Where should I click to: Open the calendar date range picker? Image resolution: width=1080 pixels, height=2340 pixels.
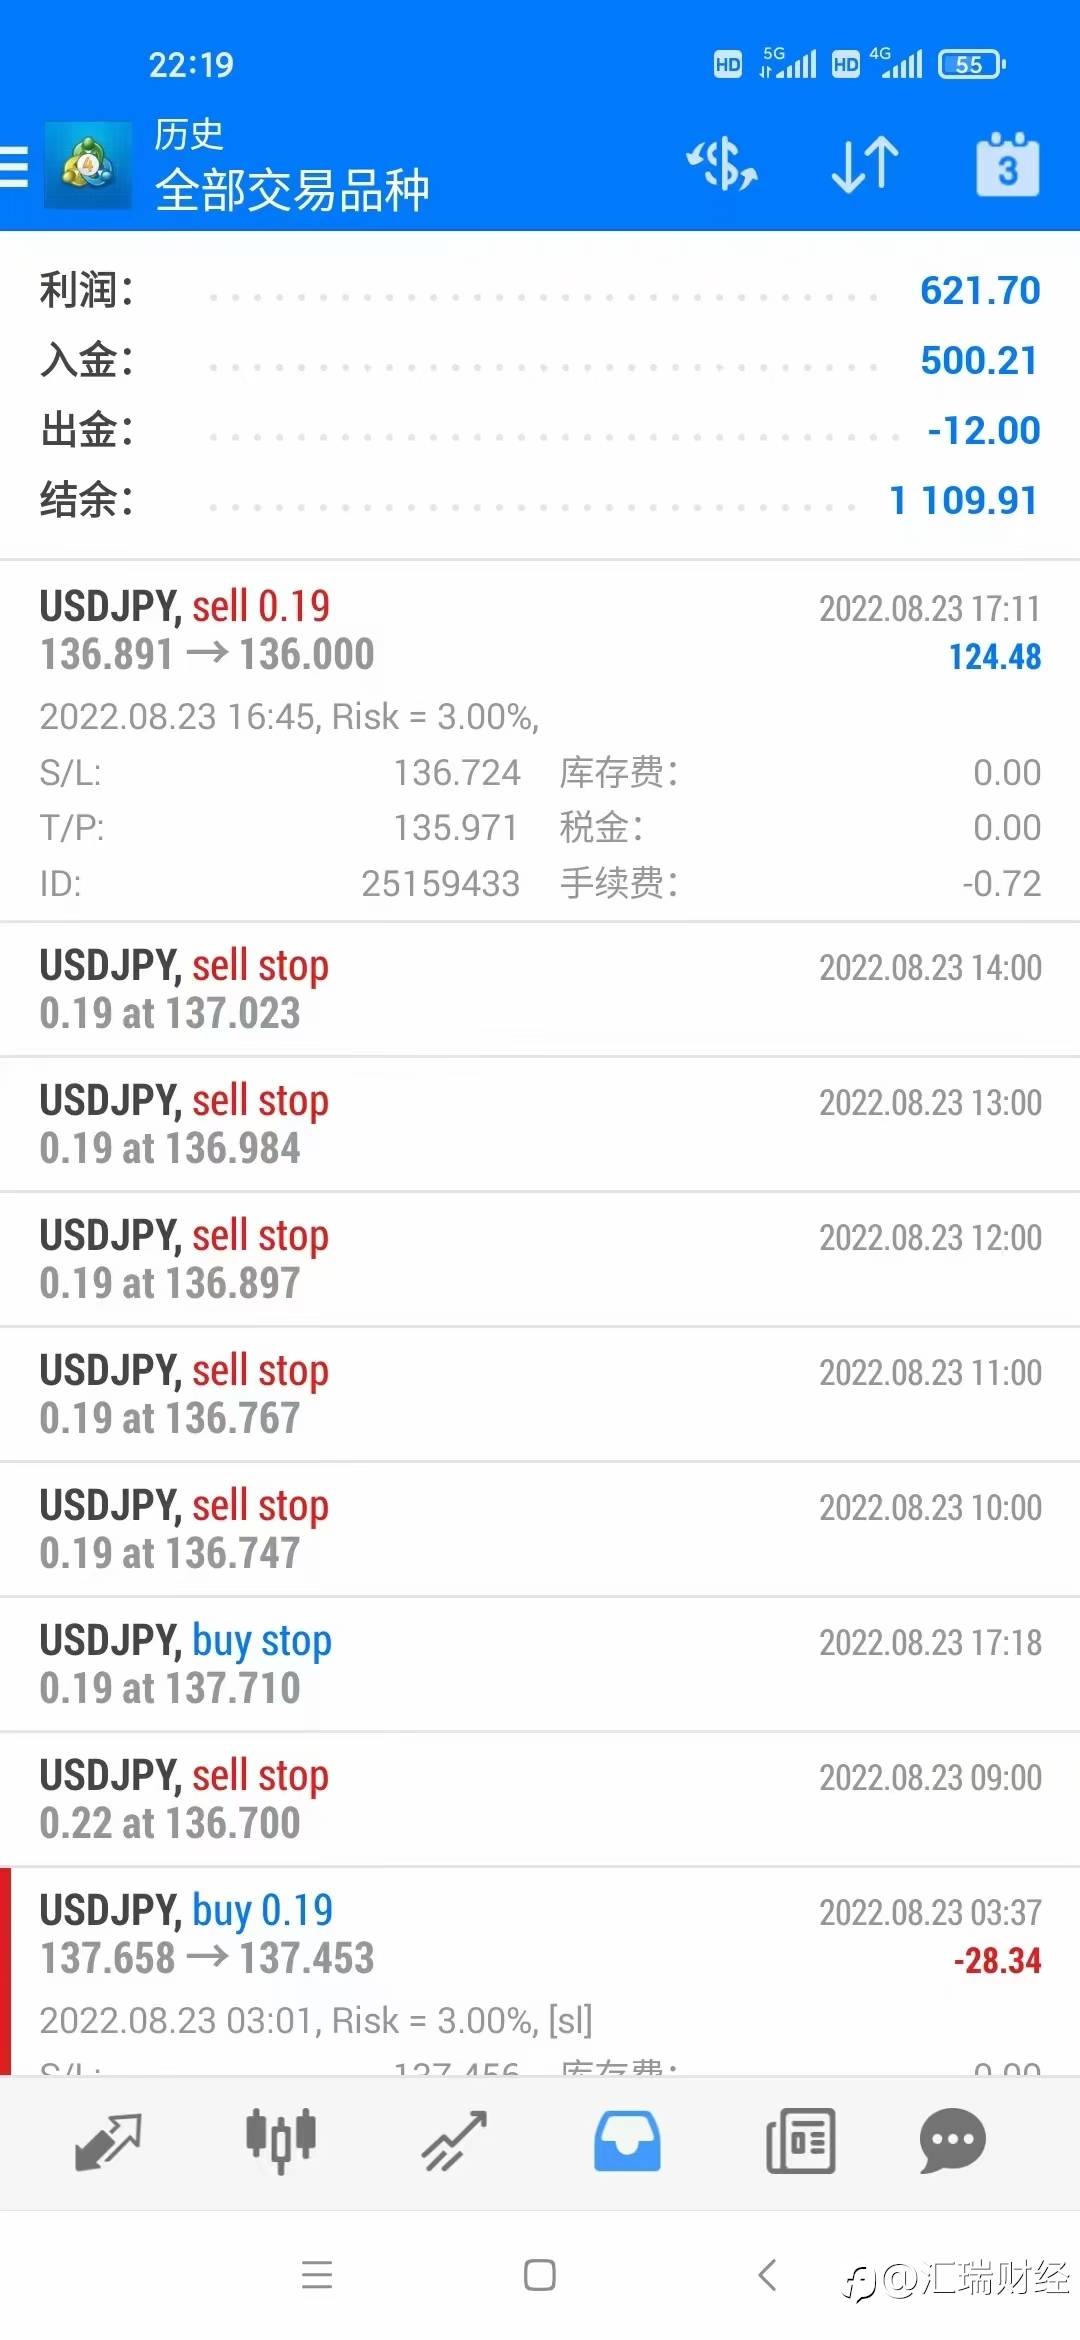[1007, 165]
